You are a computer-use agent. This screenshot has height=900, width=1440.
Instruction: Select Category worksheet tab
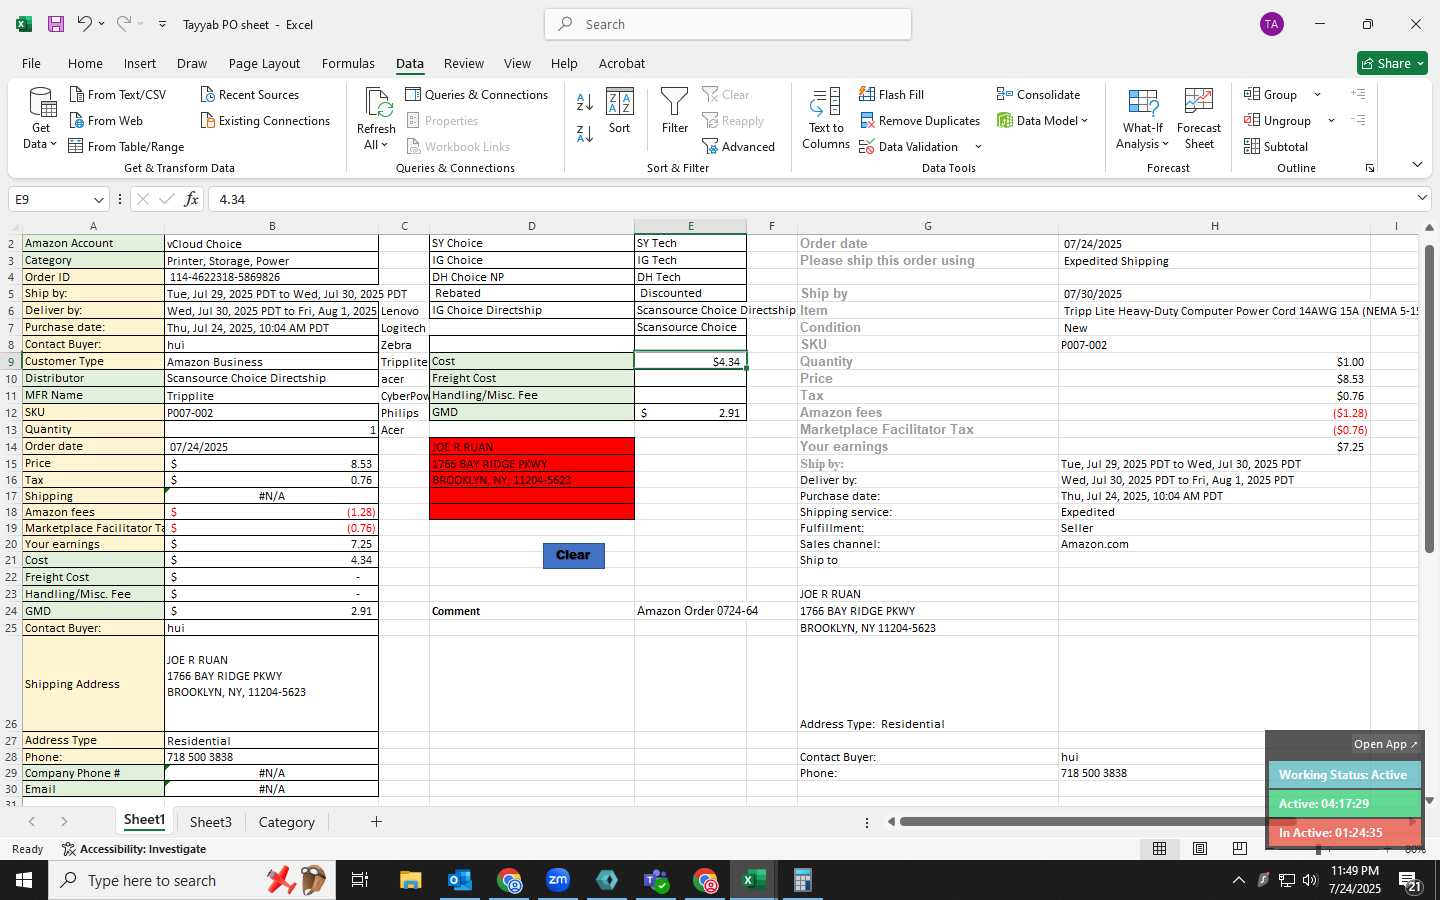287,822
